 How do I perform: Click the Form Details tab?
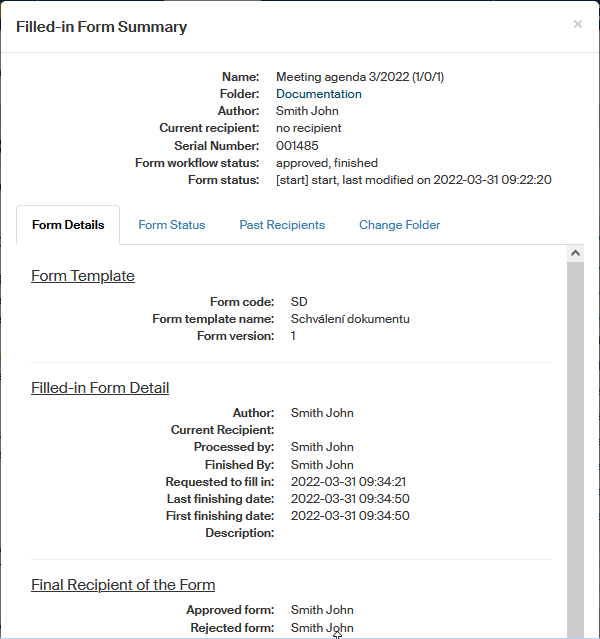click(68, 225)
